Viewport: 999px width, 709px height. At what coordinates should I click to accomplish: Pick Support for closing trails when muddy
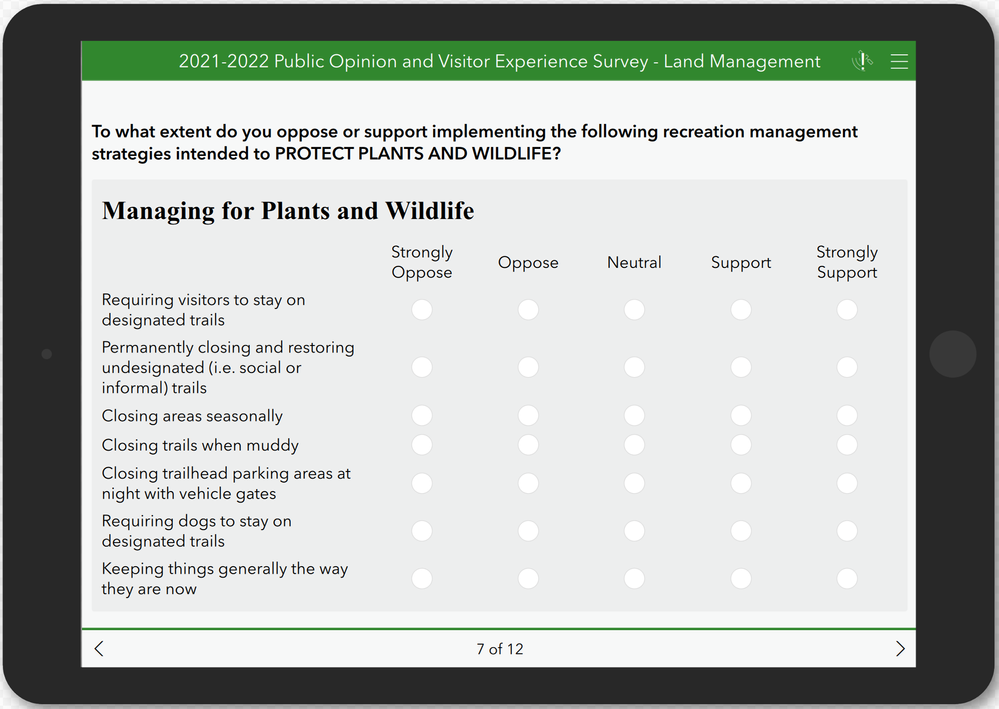(741, 445)
